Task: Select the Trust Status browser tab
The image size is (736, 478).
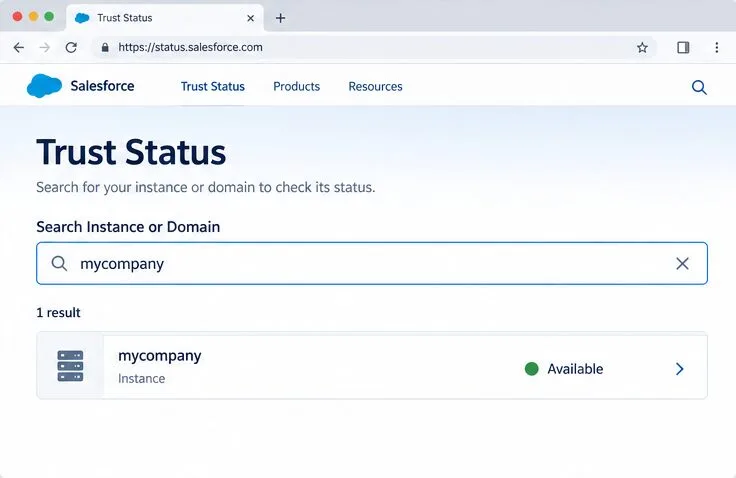Action: tap(165, 18)
